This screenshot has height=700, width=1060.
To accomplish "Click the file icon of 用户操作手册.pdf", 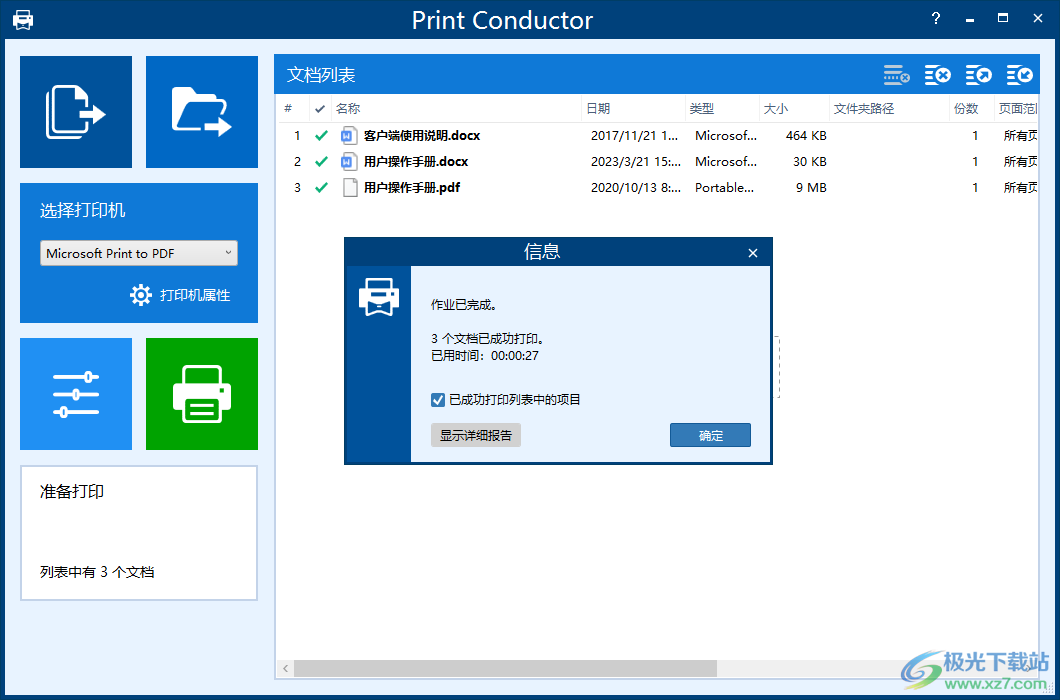I will pyautogui.click(x=350, y=187).
